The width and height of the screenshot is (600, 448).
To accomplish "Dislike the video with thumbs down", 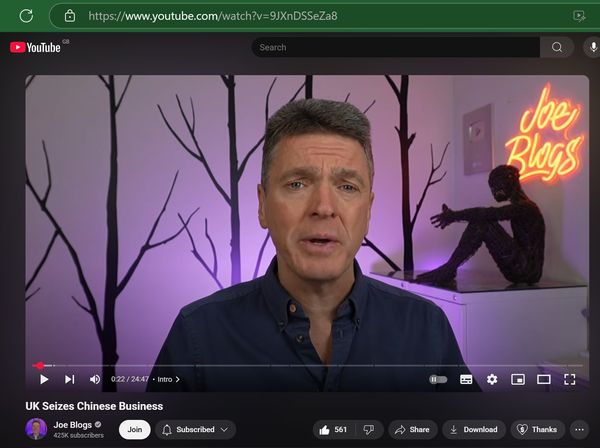I will (369, 429).
